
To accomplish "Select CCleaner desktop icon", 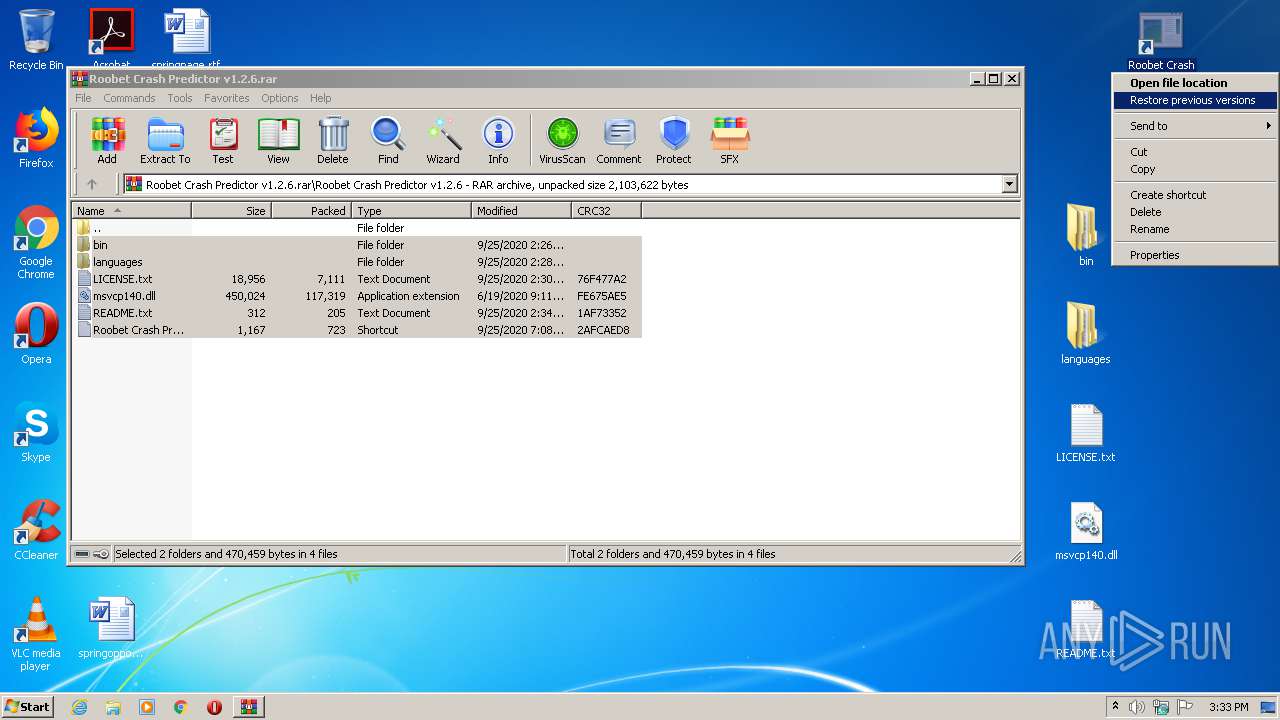I will (x=36, y=530).
